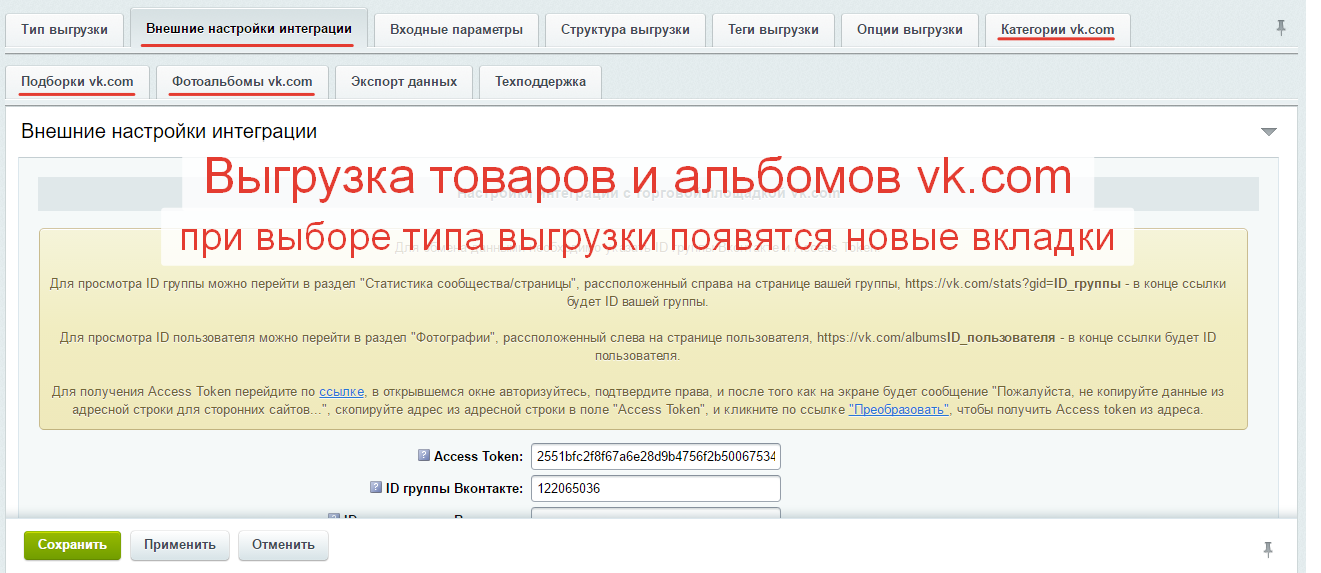1321x573 pixels.
Task: Click the help icon beside ID группы Вконтакте
Action: pyautogui.click(x=376, y=488)
